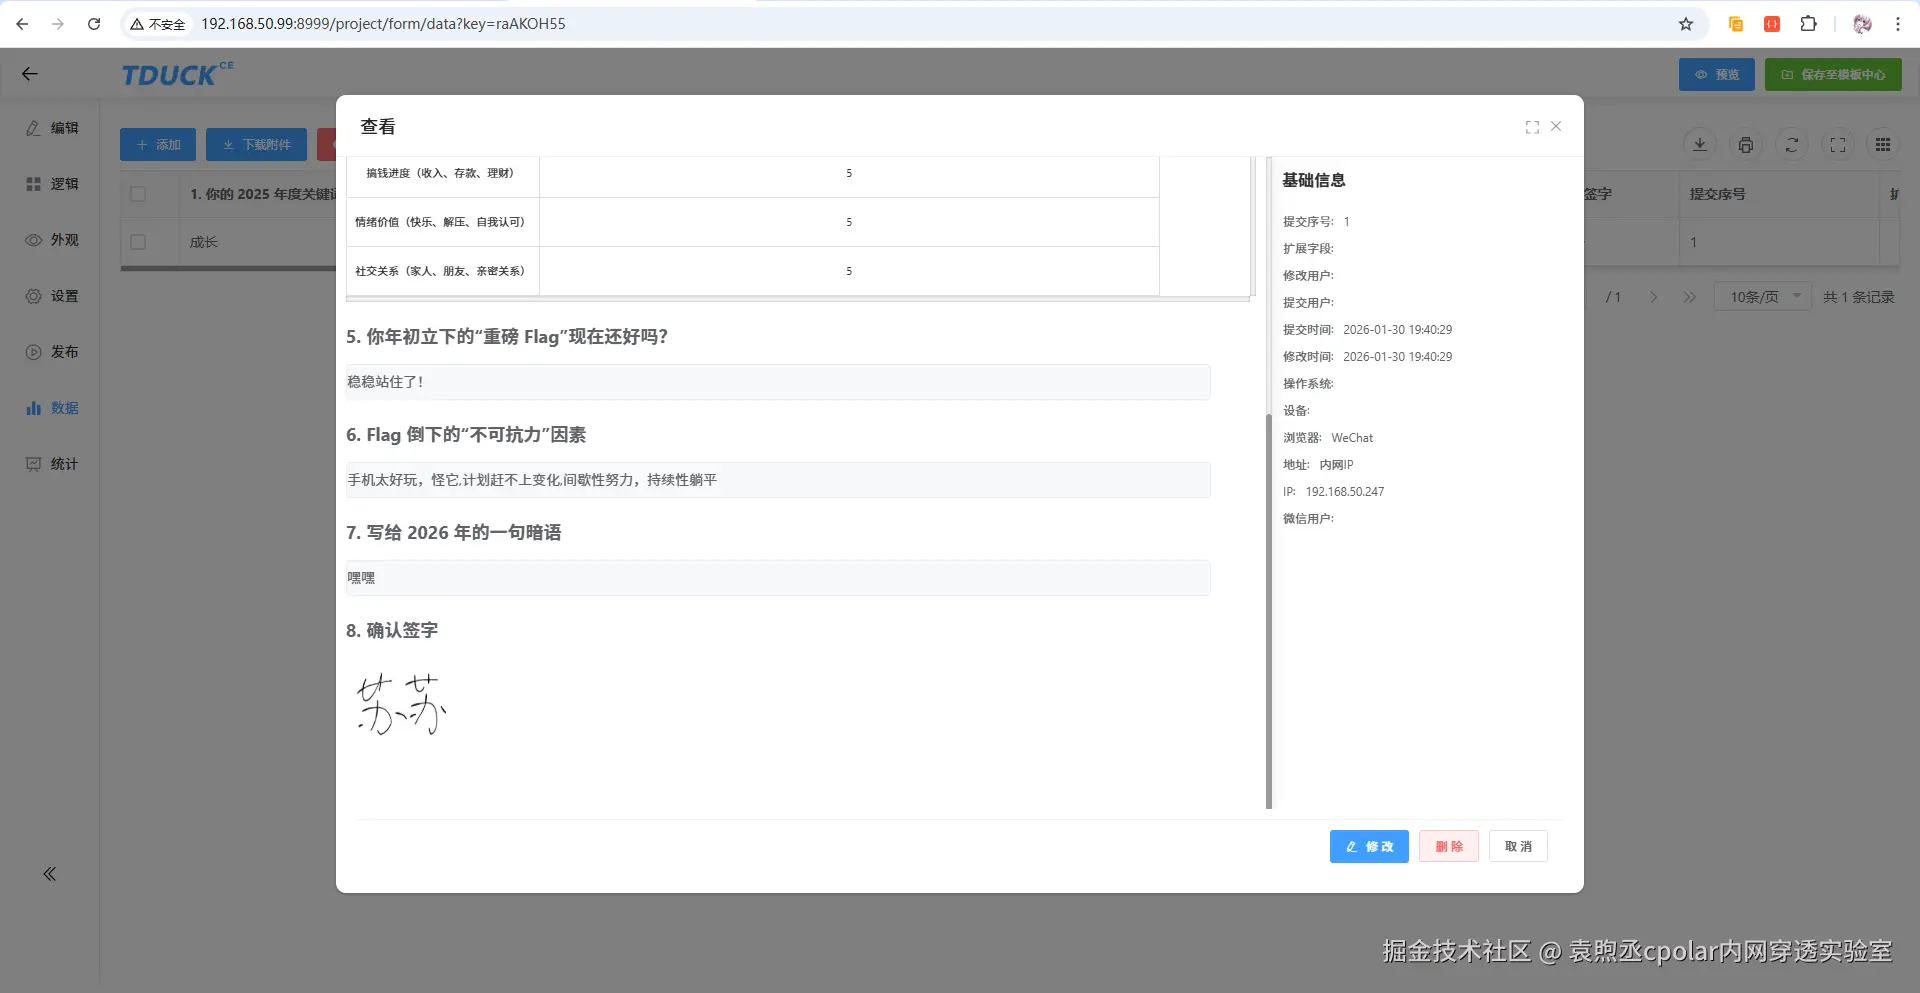Open the browser extensions puzzle icon
The image size is (1920, 993).
pyautogui.click(x=1808, y=24)
